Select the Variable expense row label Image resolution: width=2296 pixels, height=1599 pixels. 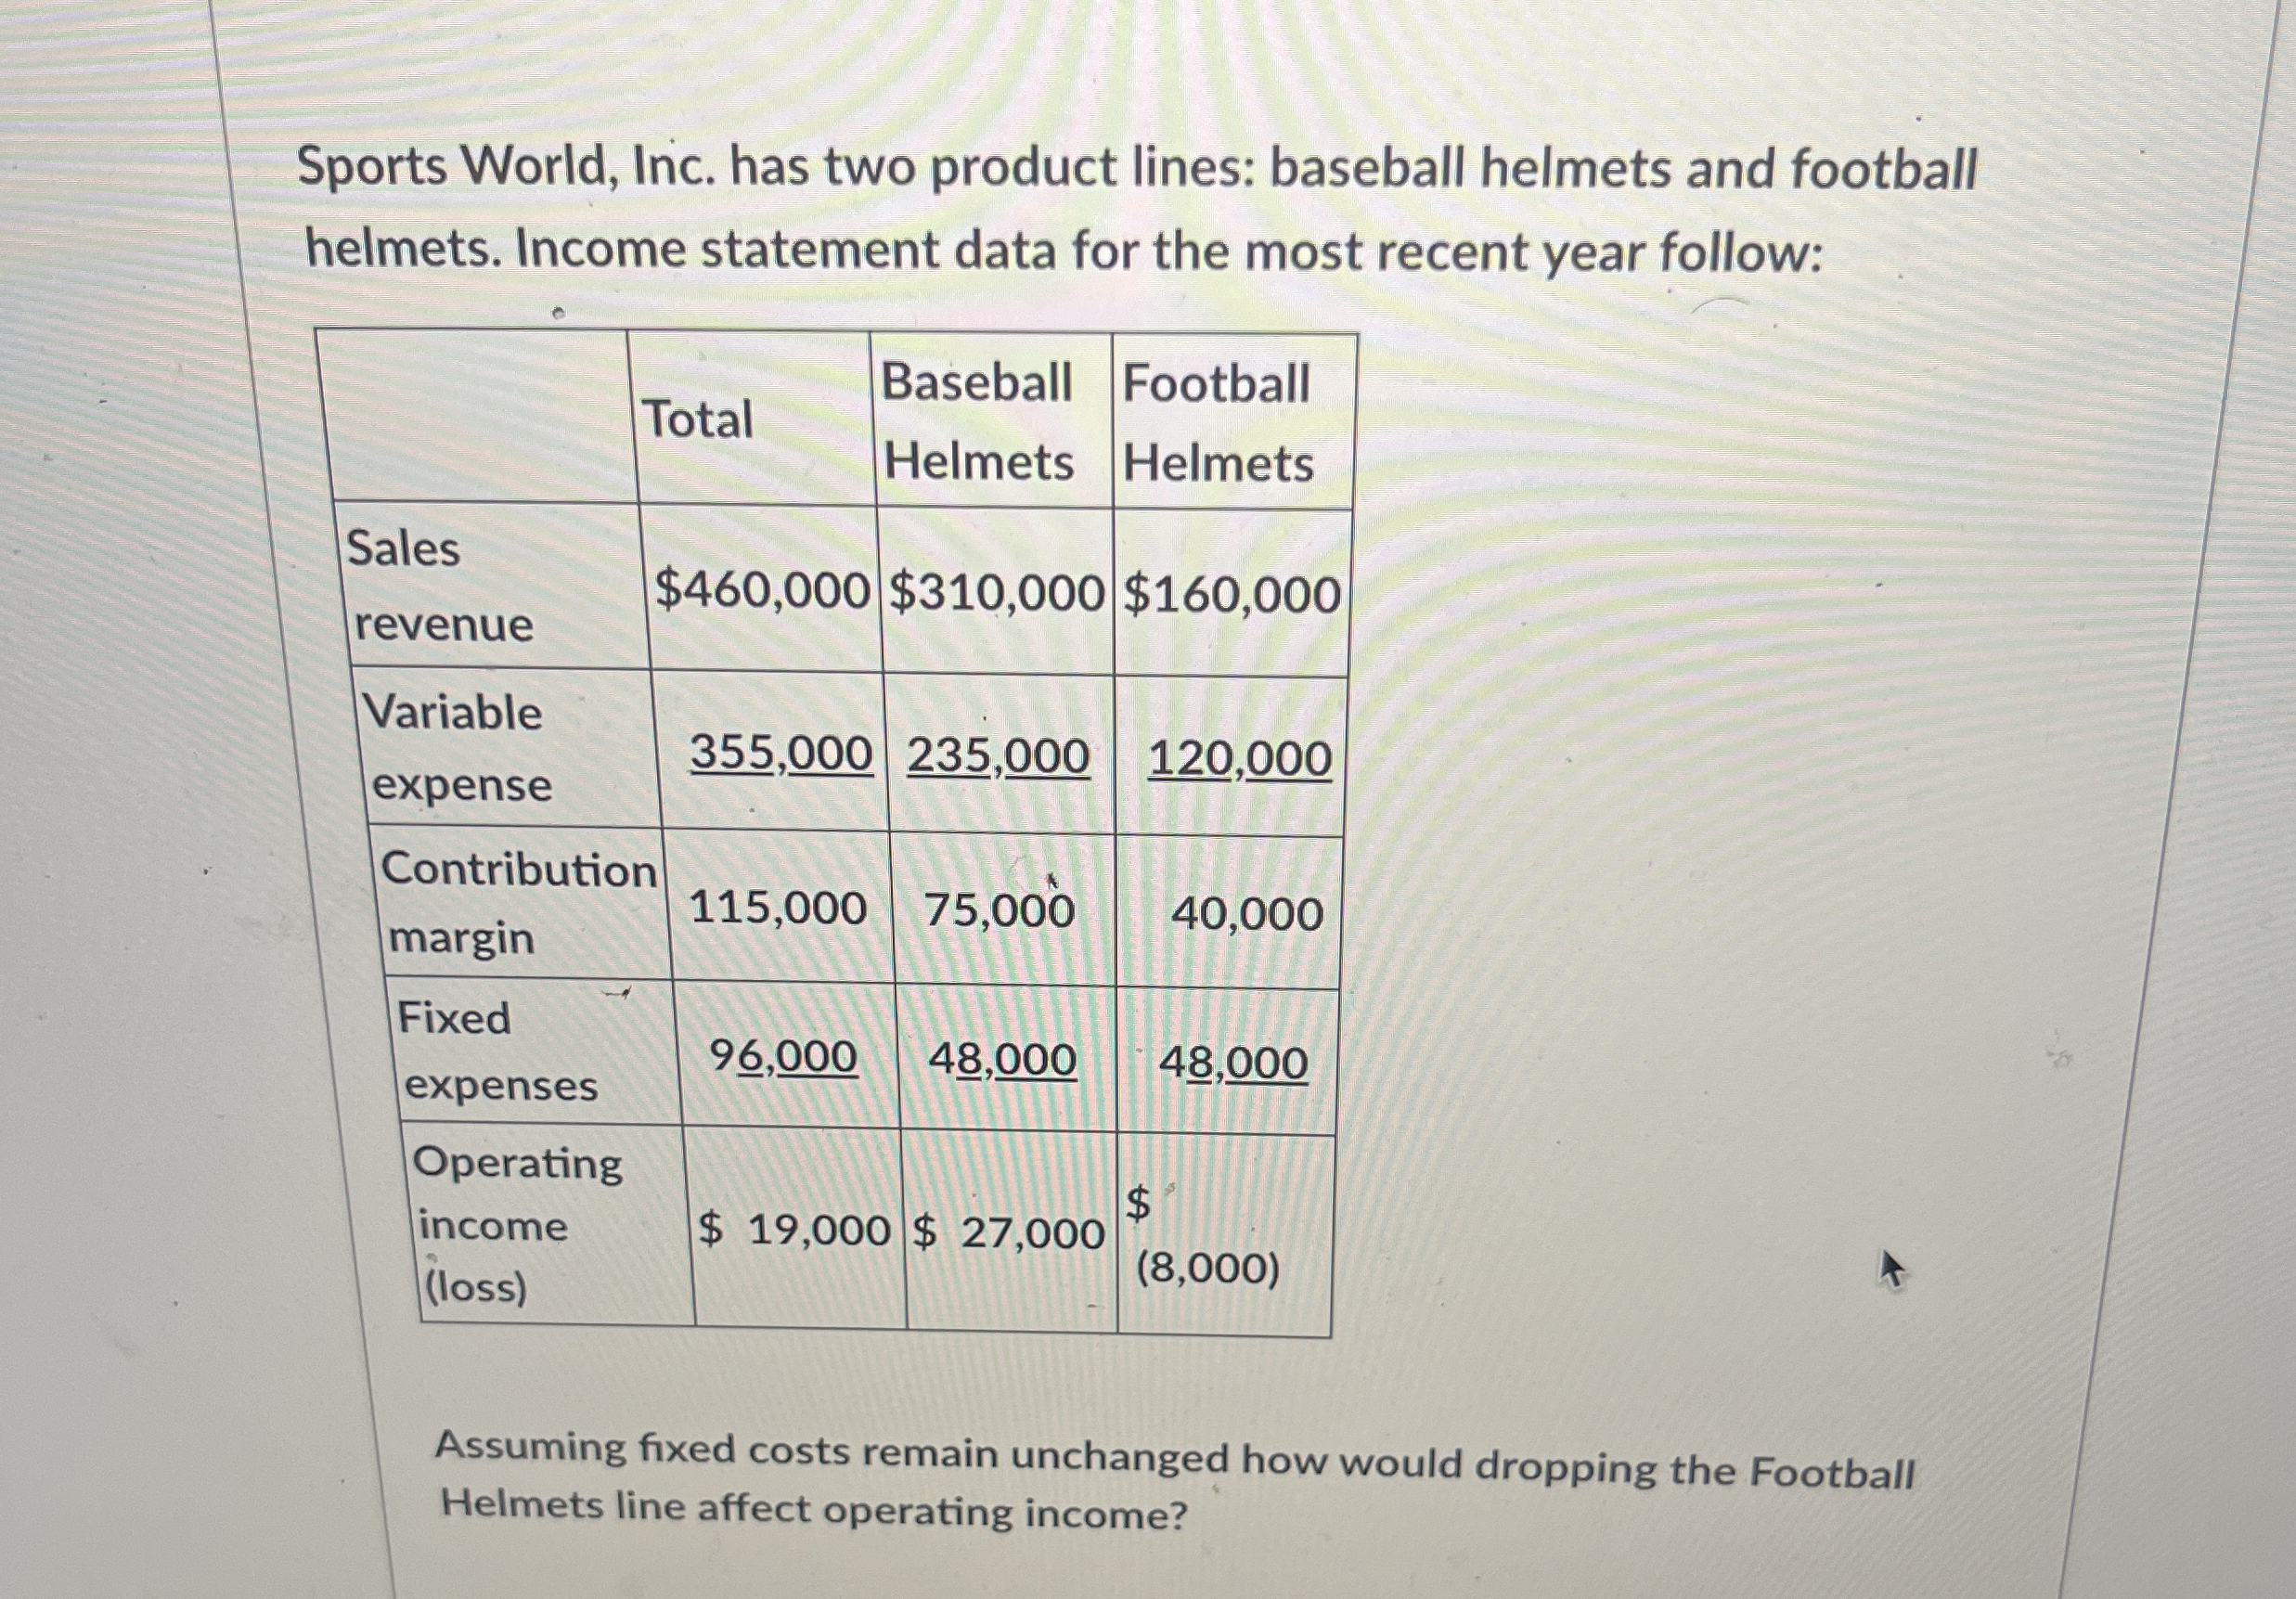pyautogui.click(x=457, y=748)
